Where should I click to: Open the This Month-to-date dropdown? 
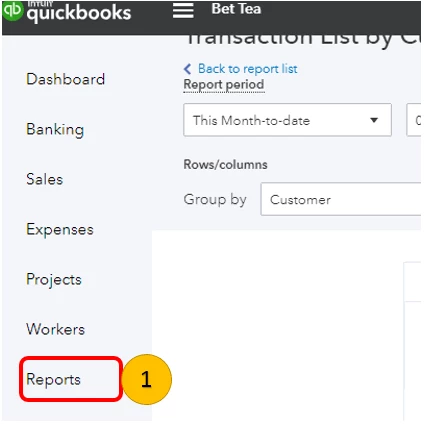(287, 120)
